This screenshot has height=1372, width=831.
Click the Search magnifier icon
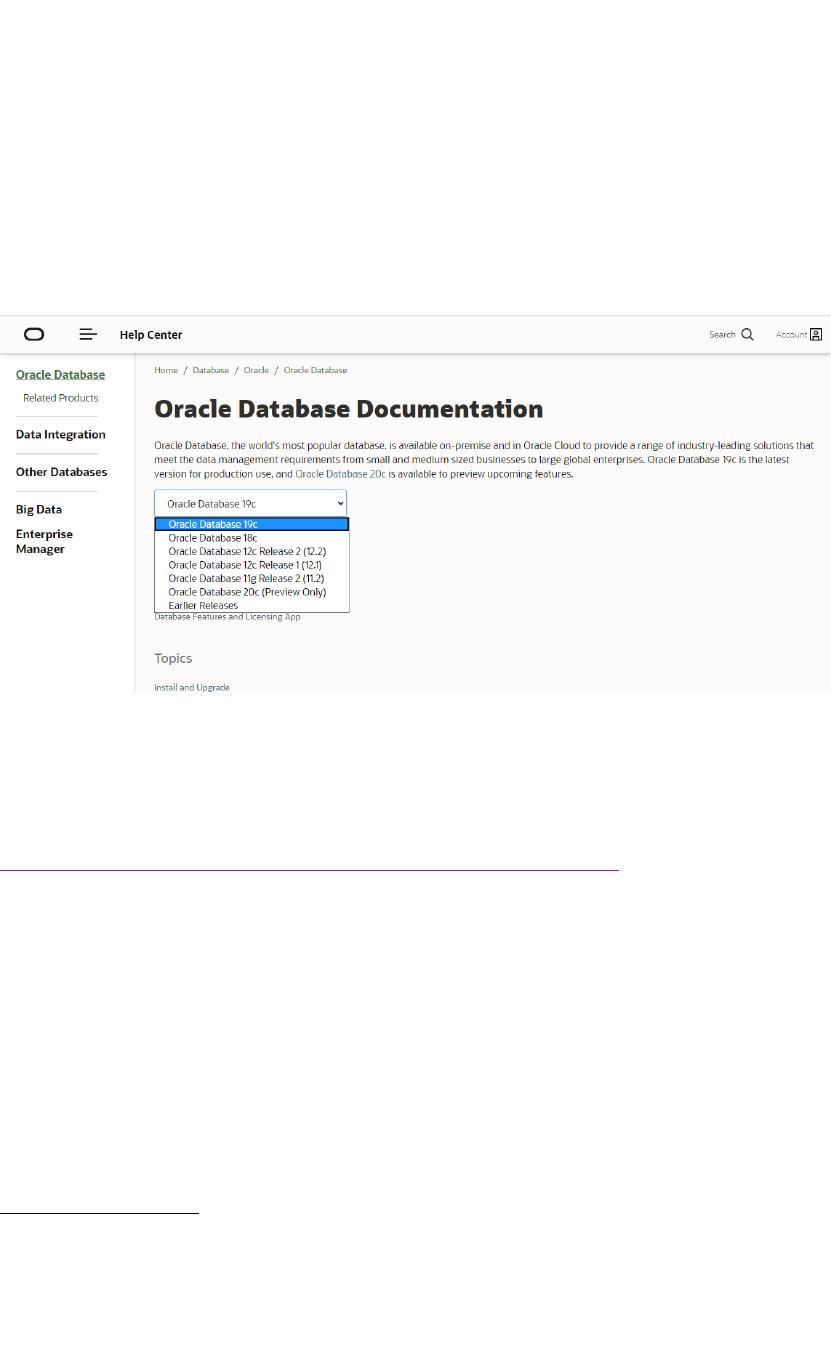[x=747, y=335]
